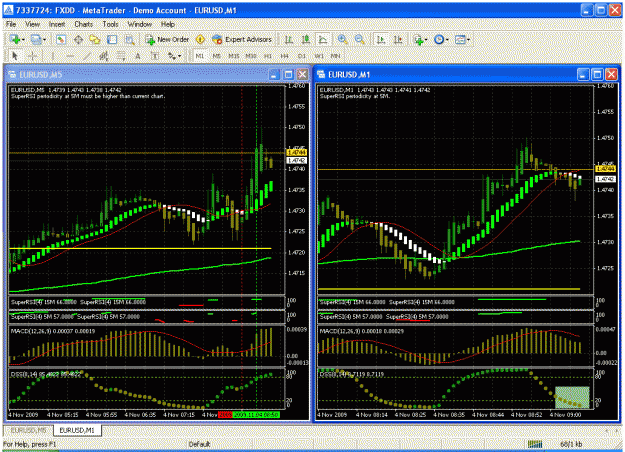Switch to the EURUSD,M5 bottom tab
Image resolution: width=625 pixels, height=452 pixels.
(28, 430)
